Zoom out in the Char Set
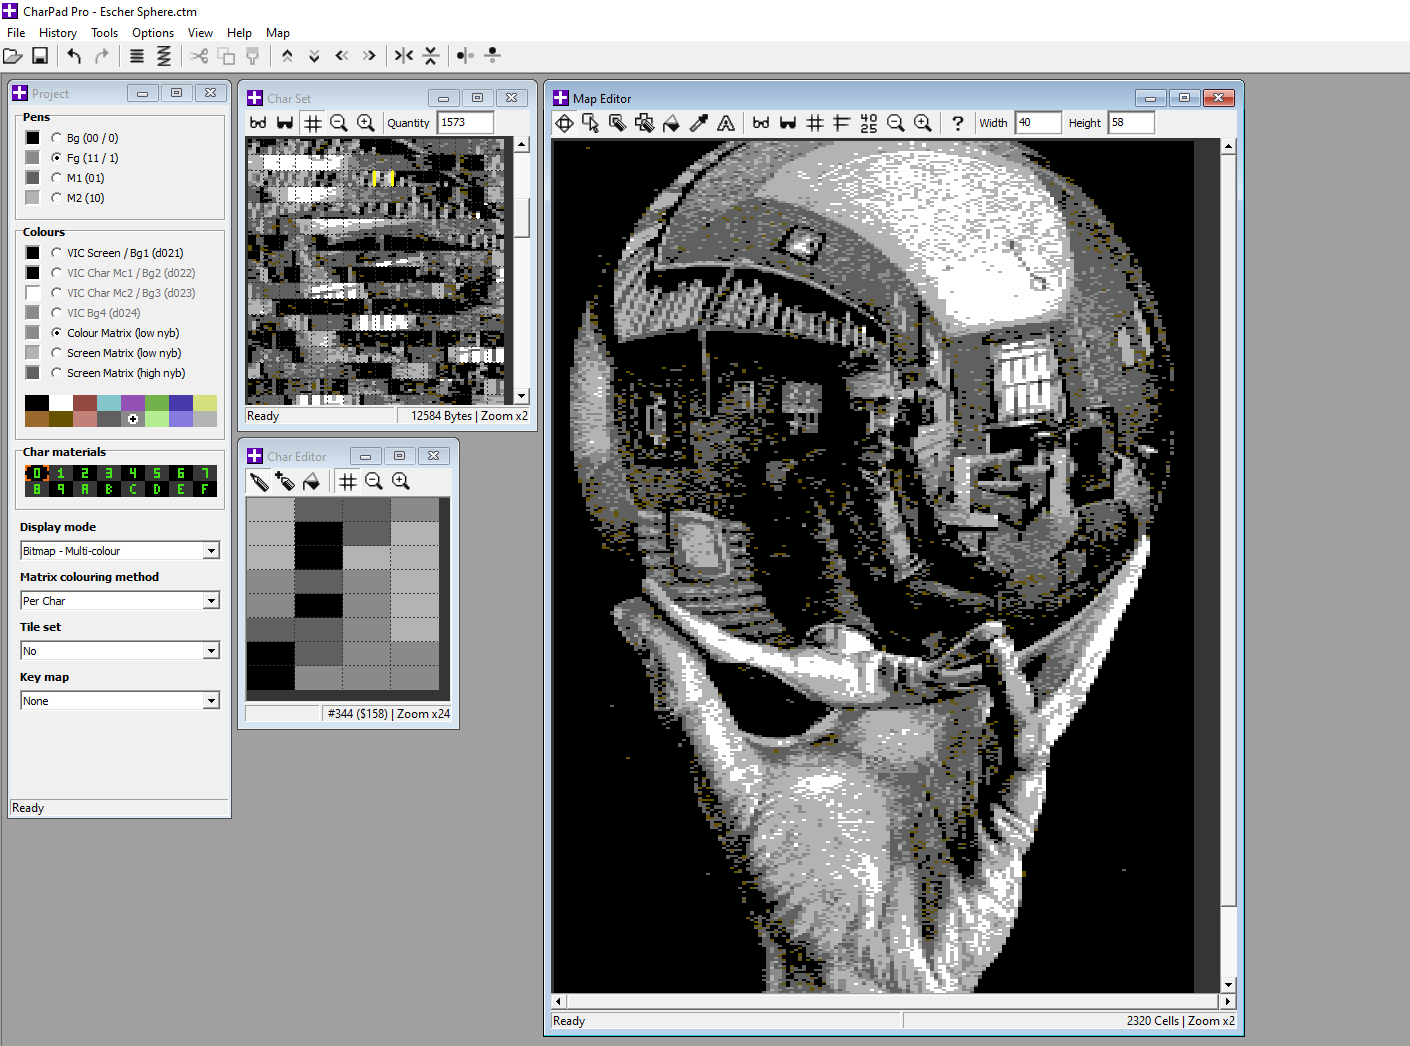1410x1046 pixels. tap(339, 123)
